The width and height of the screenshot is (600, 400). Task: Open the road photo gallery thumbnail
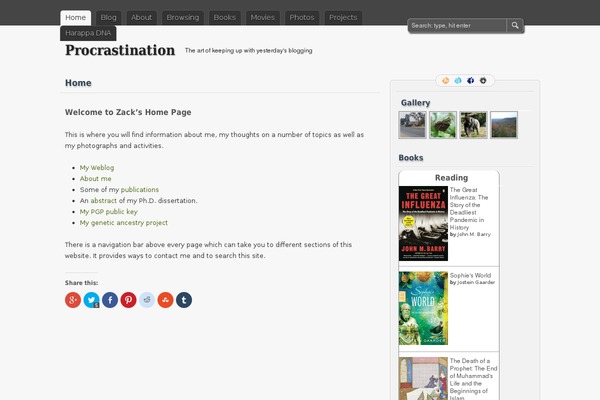pyautogui.click(x=412, y=125)
